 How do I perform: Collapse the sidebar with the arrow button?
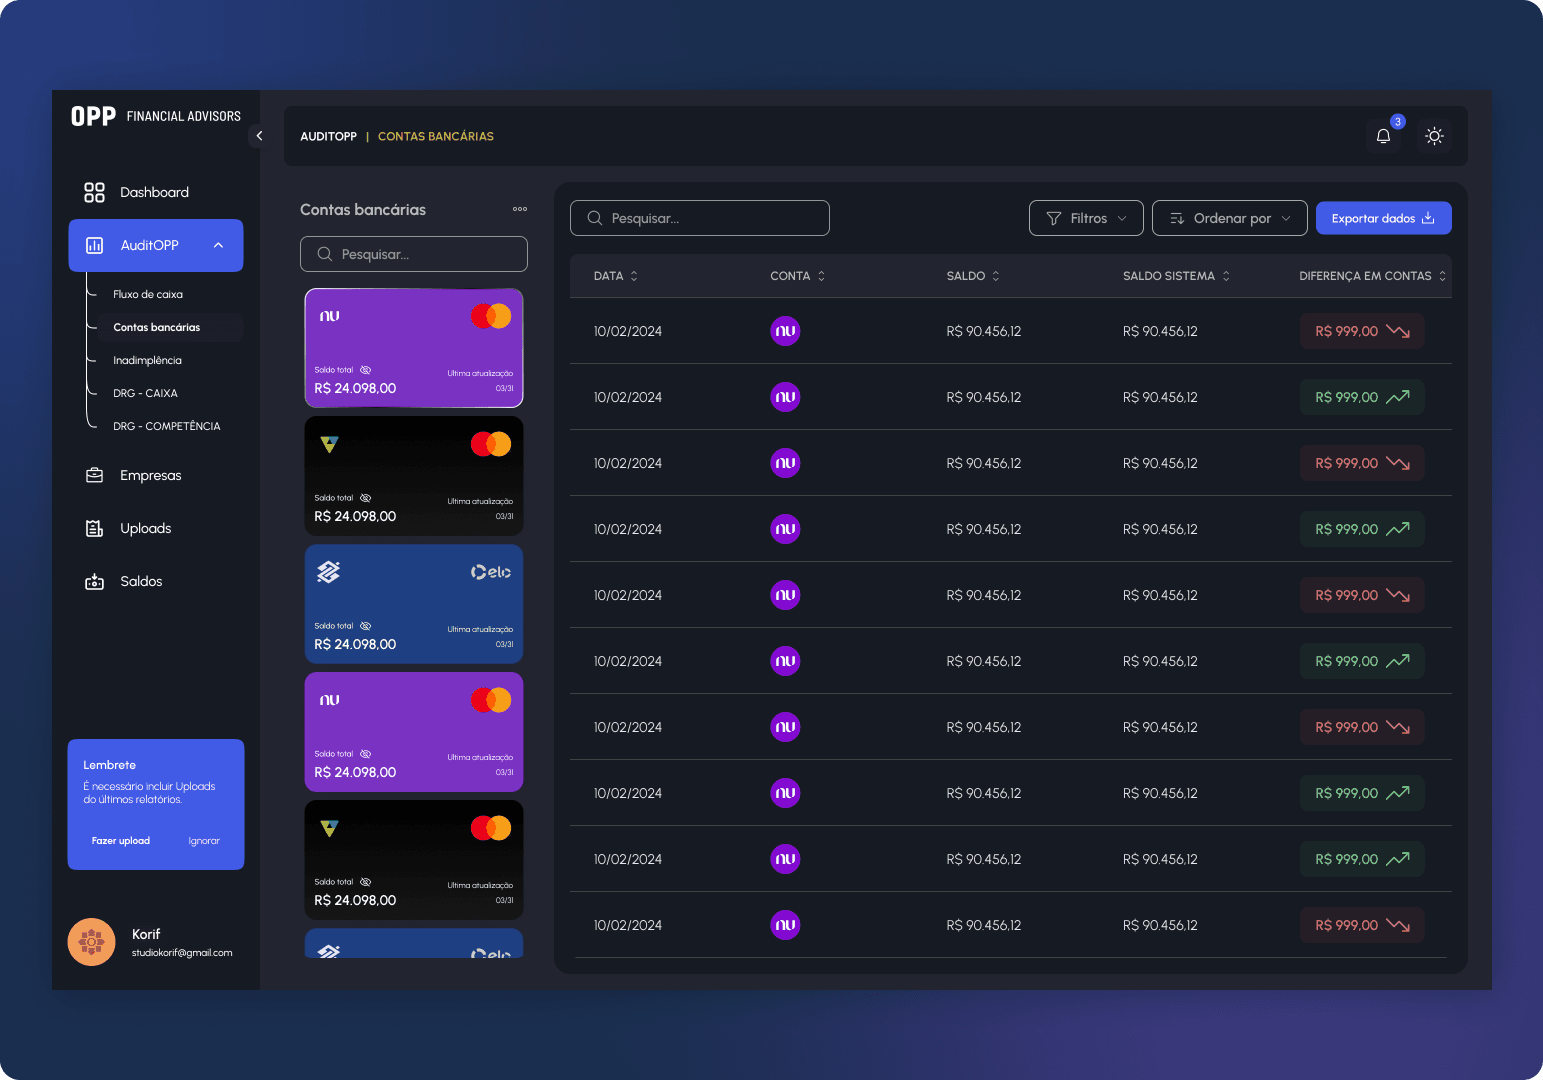tap(259, 136)
